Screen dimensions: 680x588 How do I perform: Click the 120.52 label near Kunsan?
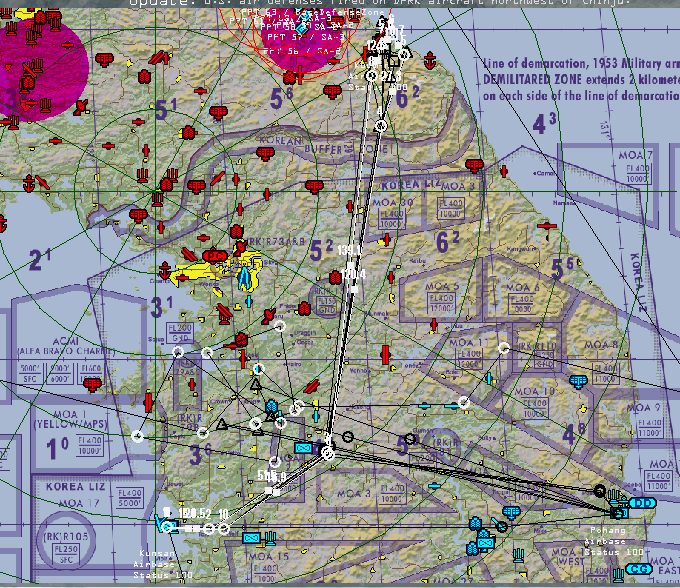click(195, 514)
